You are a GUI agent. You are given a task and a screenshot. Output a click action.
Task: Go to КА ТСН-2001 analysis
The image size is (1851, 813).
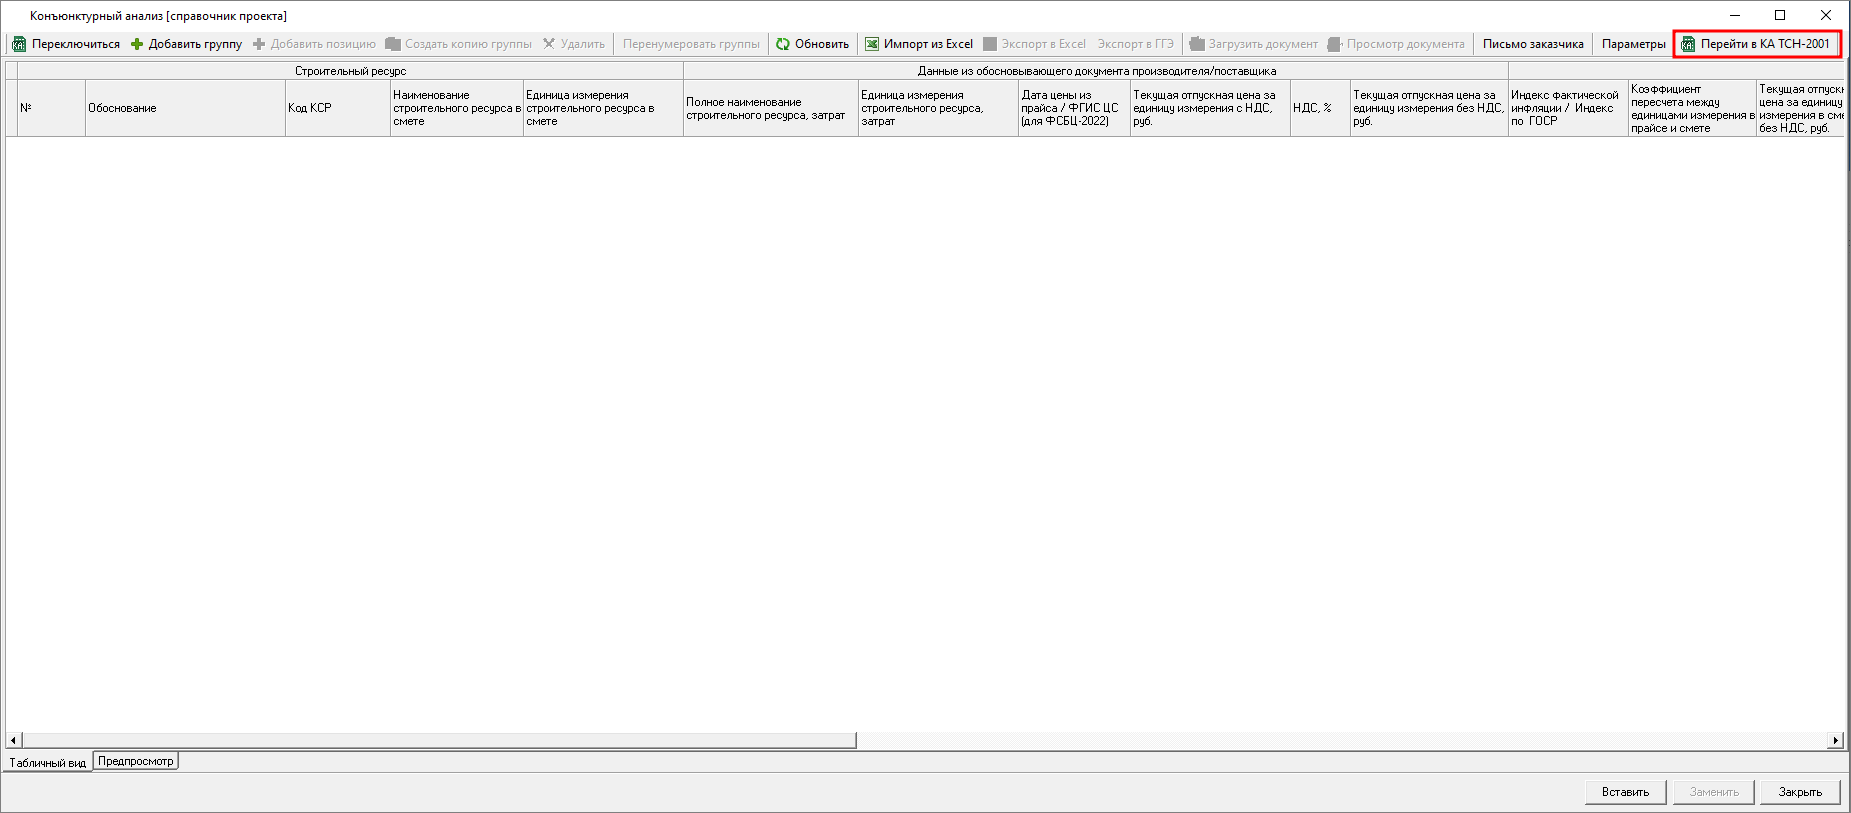pos(1756,44)
